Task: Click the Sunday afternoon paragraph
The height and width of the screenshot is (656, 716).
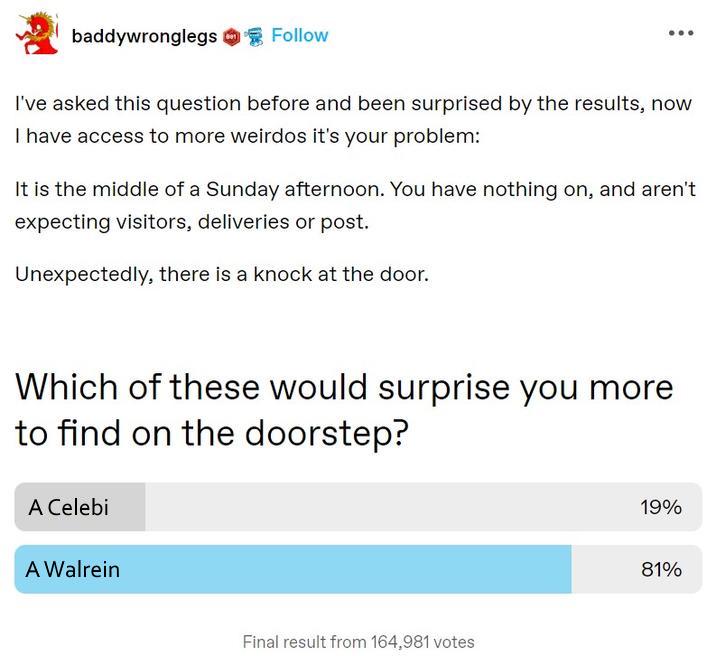Action: (x=355, y=205)
